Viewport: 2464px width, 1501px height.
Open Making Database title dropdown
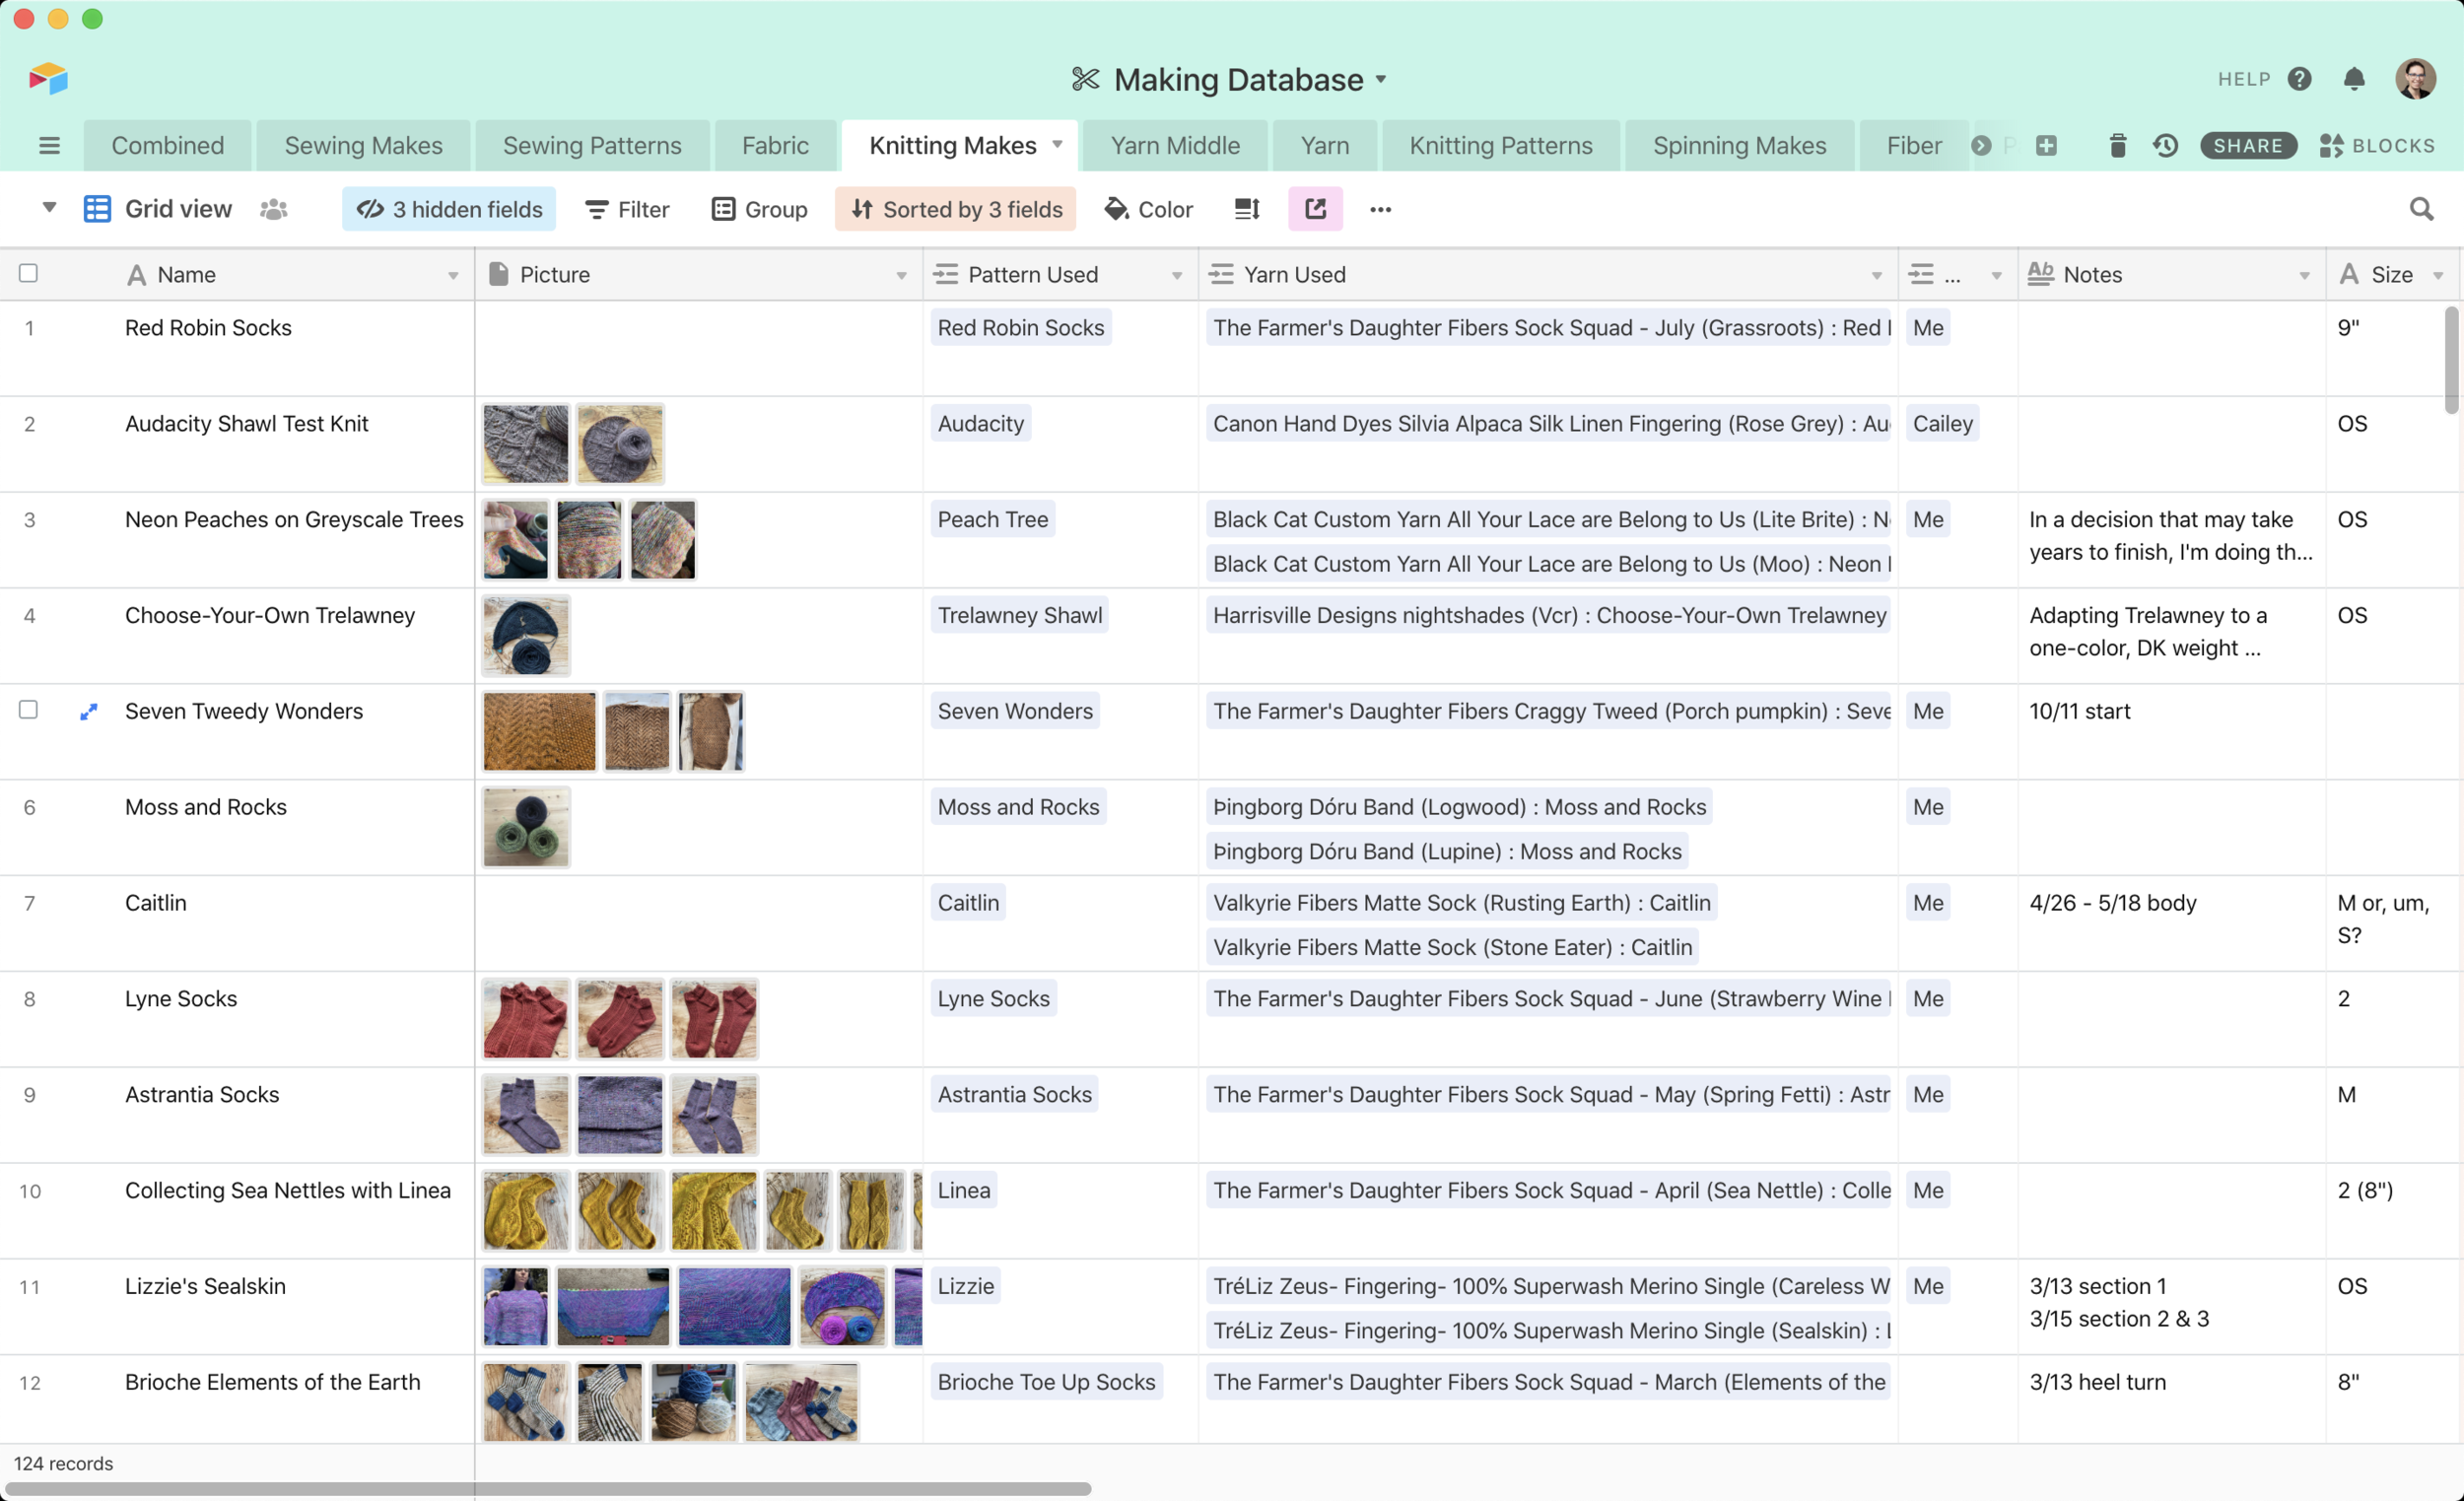tap(1381, 79)
